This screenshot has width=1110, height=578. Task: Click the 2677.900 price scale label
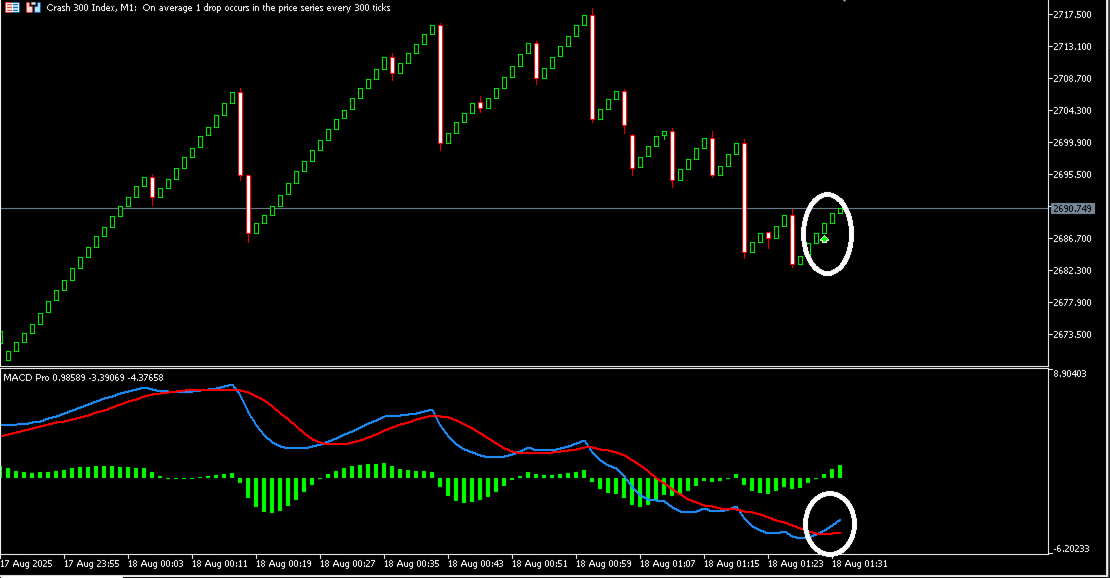pyautogui.click(x=1072, y=302)
